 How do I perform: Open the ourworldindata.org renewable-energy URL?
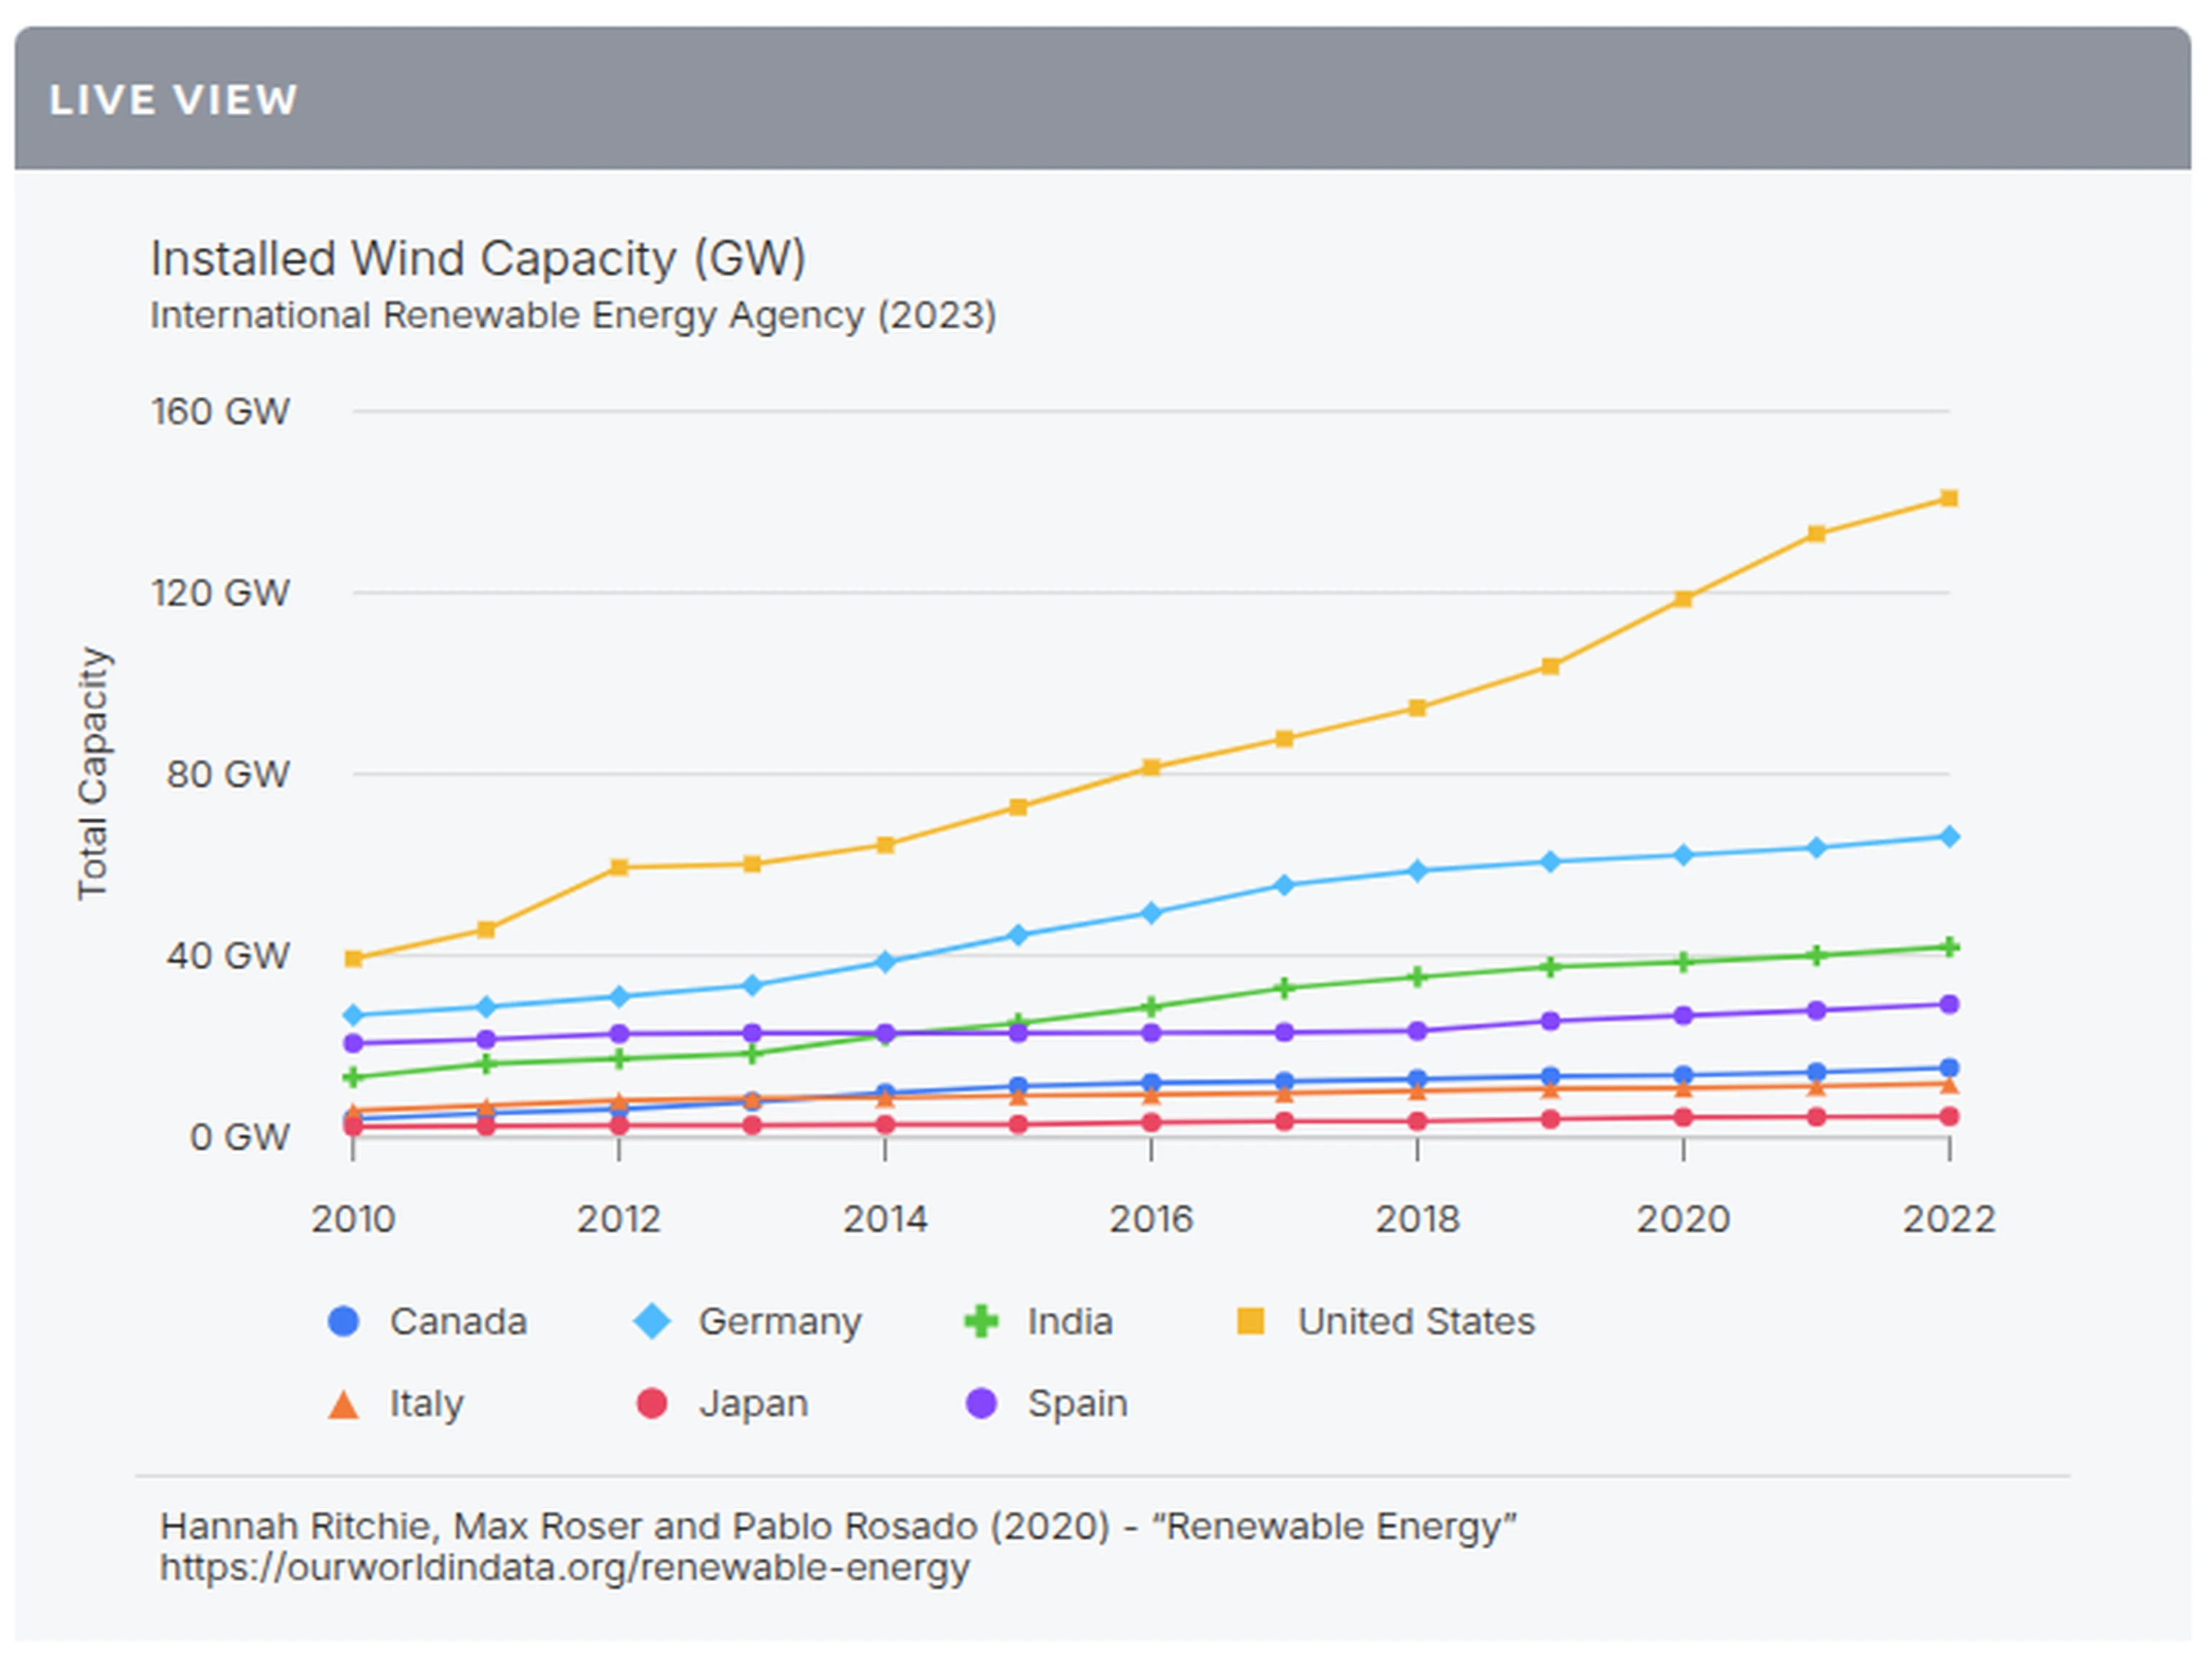tap(564, 1568)
